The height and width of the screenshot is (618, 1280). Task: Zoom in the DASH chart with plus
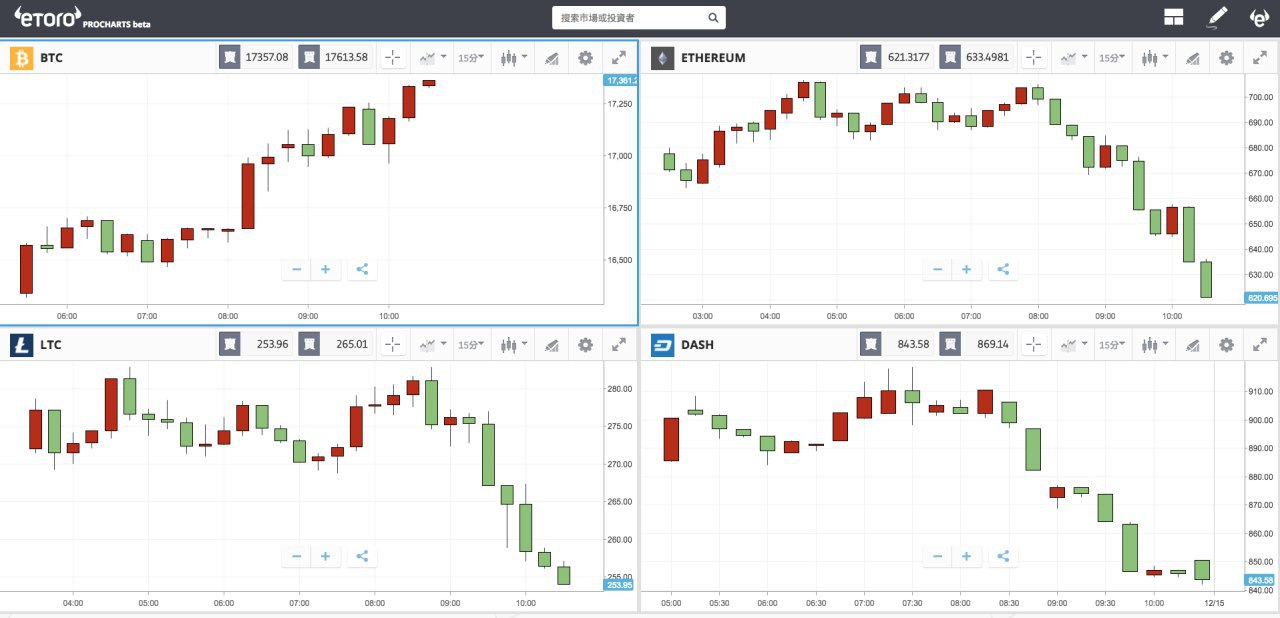(966, 556)
